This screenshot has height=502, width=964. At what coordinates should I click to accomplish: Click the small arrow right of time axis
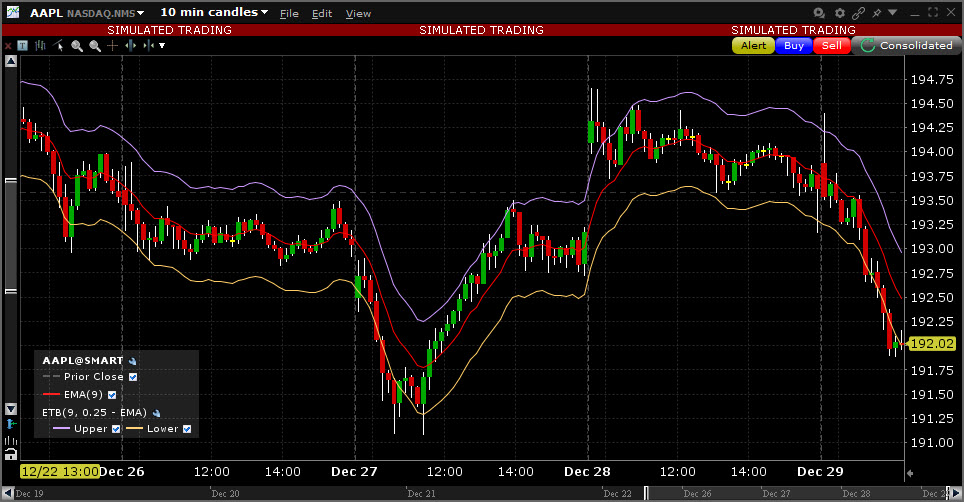[910, 473]
